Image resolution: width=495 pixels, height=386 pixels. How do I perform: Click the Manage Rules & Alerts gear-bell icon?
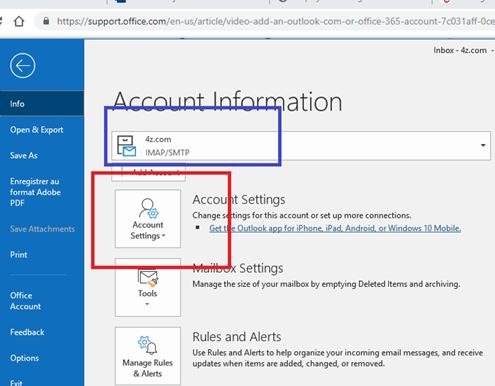click(x=147, y=345)
